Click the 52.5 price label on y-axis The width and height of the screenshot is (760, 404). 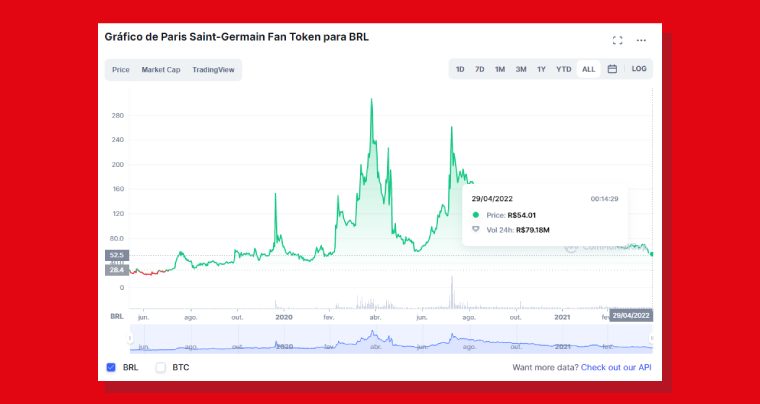coord(117,255)
